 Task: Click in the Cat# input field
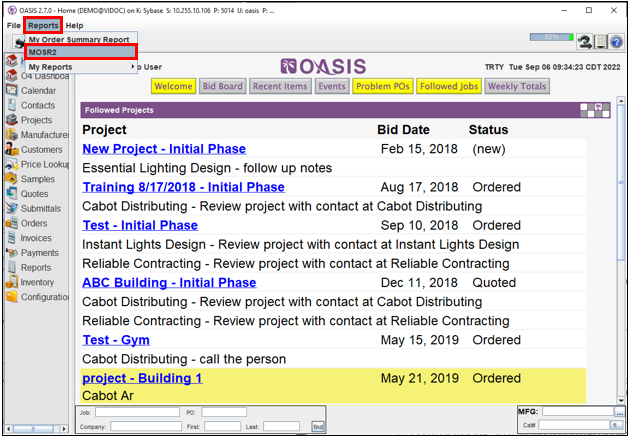(x=574, y=425)
